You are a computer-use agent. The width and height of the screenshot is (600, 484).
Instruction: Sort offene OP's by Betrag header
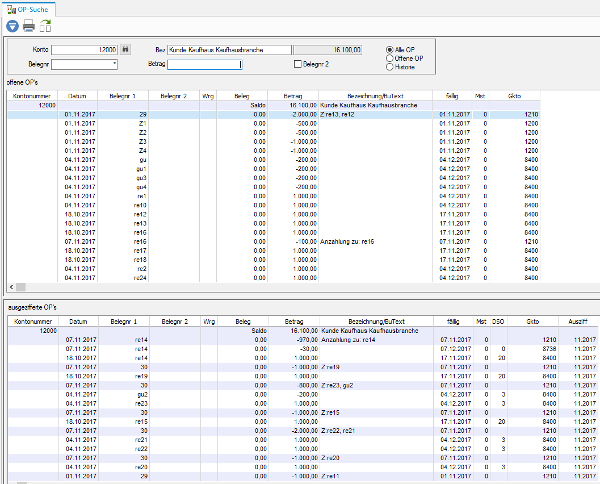293,96
